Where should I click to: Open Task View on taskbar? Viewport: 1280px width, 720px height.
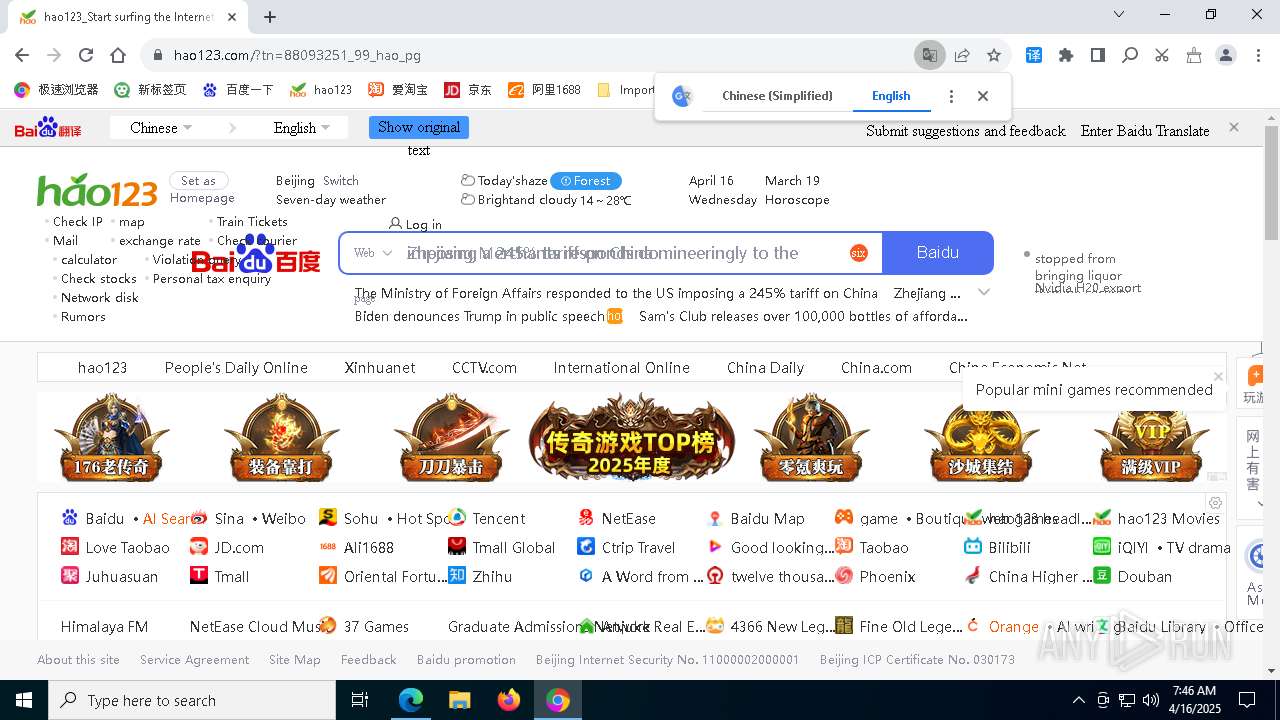[x=360, y=700]
